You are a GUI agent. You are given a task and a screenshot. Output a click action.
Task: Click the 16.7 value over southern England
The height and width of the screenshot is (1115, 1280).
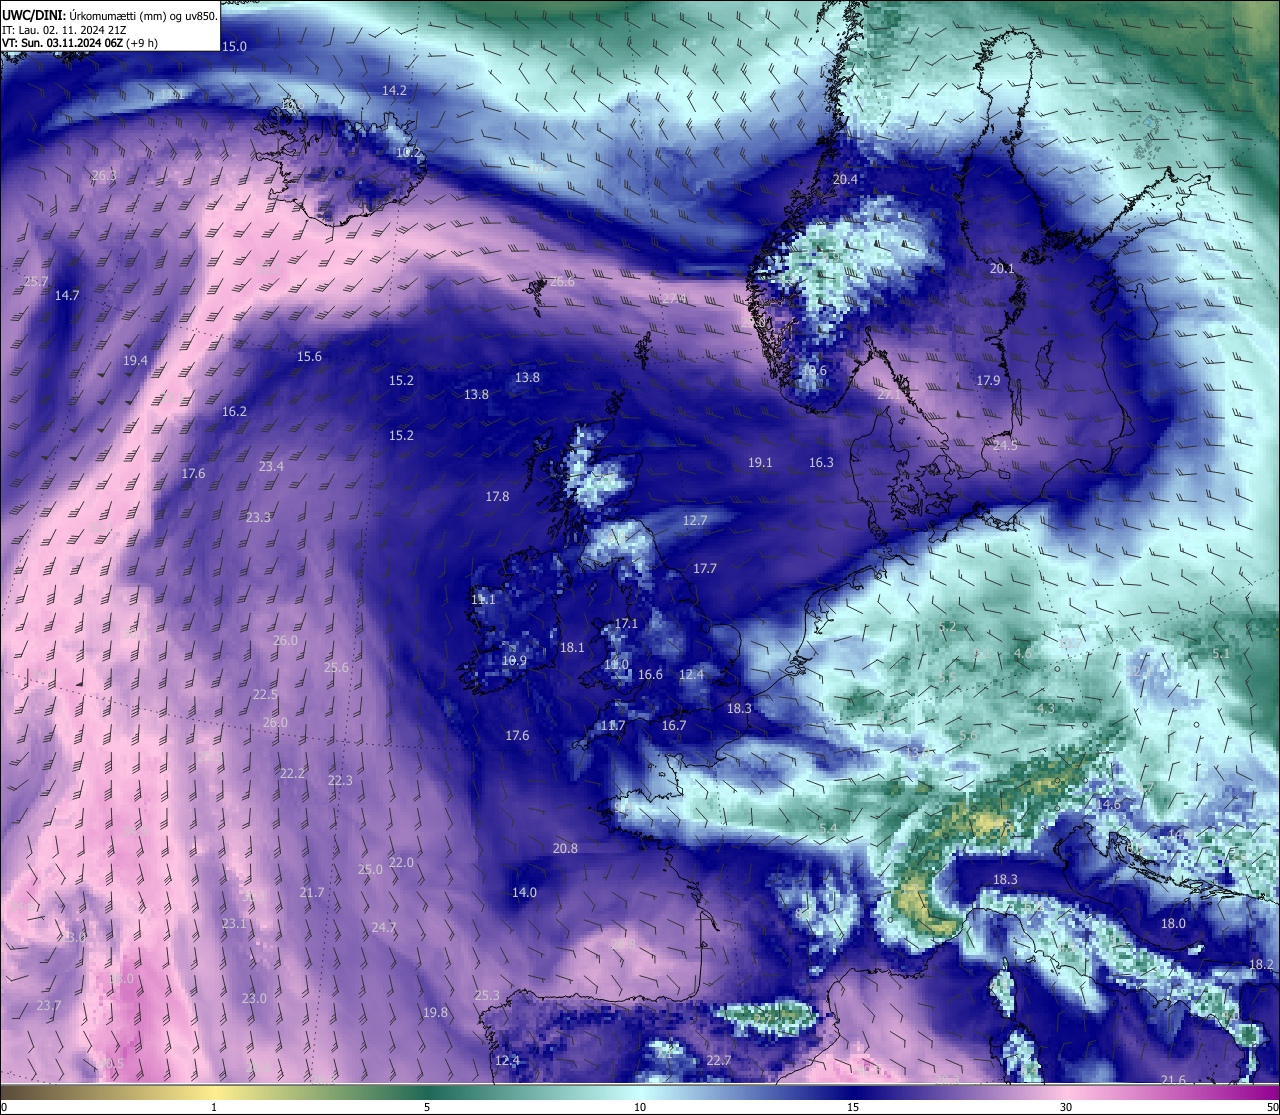click(x=674, y=725)
